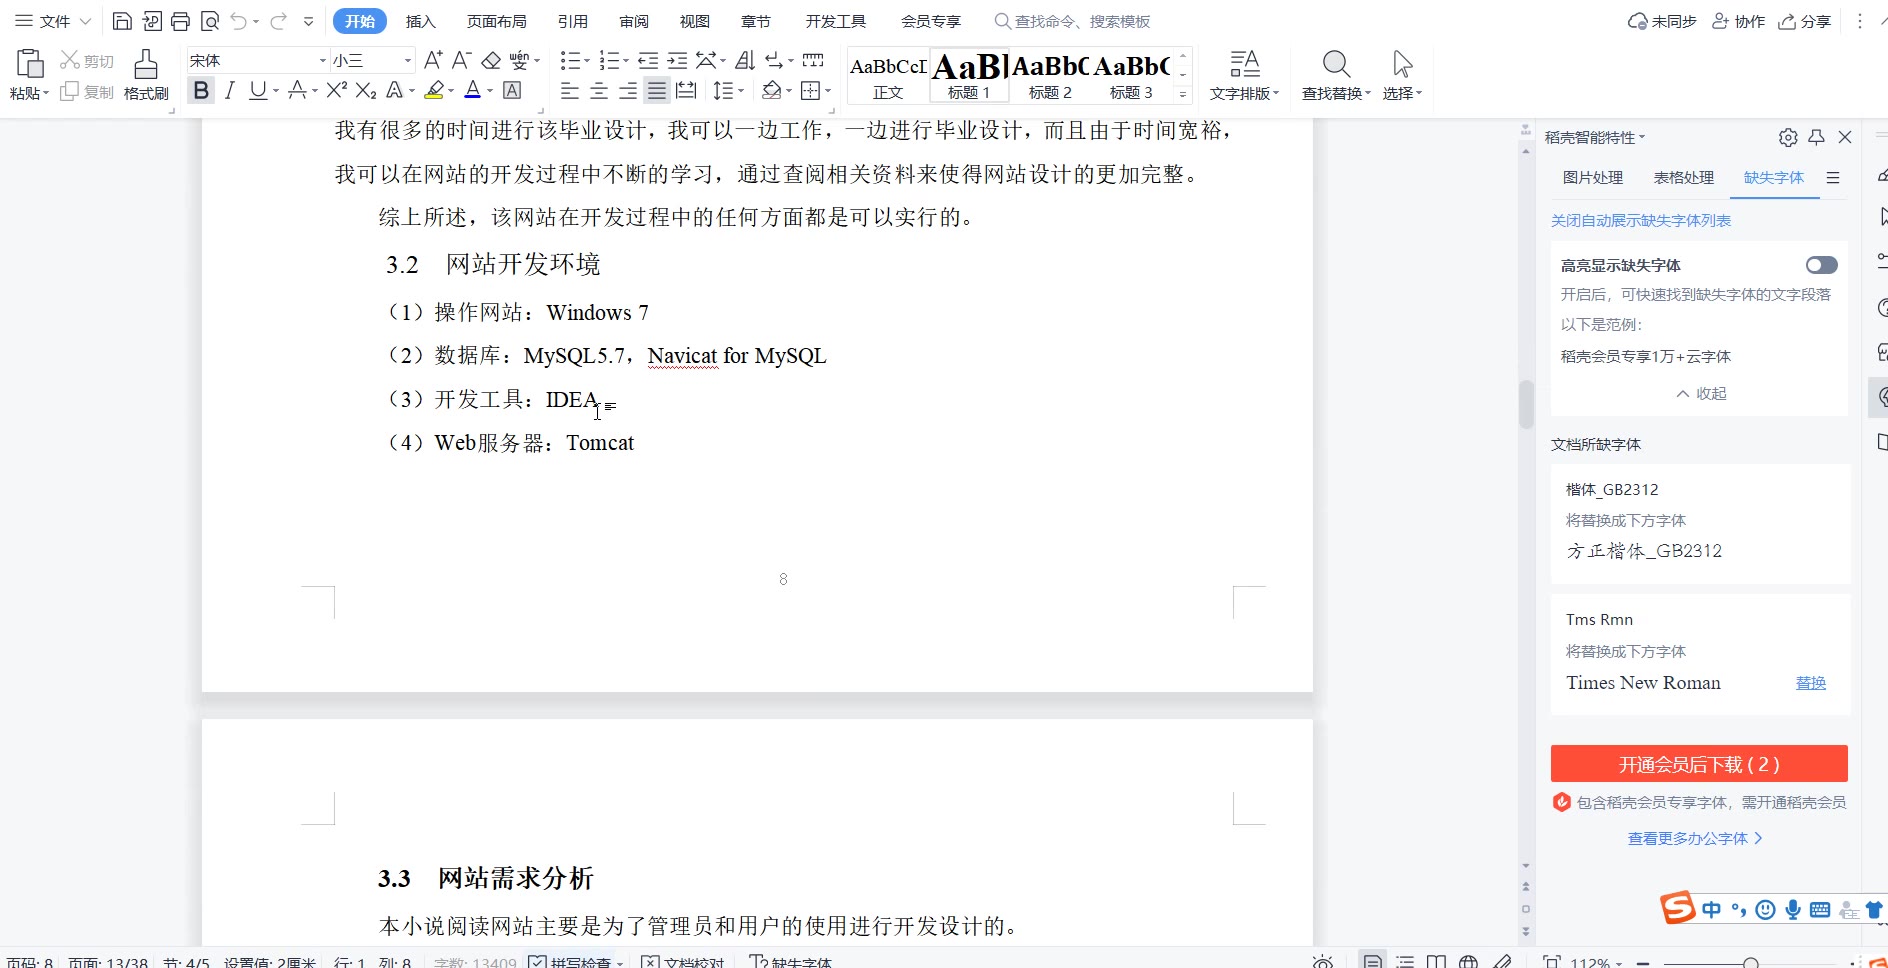Open highlight color picker
The height and width of the screenshot is (968, 1888).
tap(451, 91)
